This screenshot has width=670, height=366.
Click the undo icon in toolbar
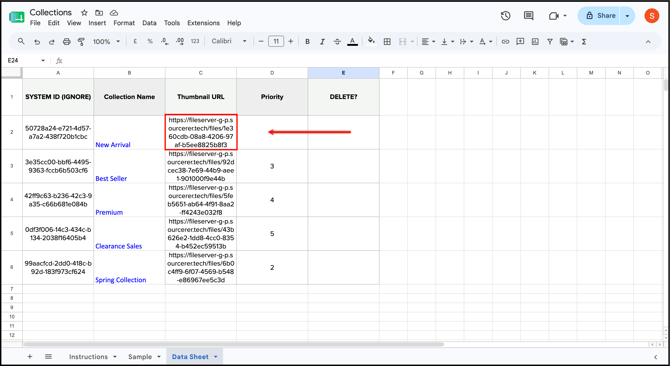click(37, 41)
